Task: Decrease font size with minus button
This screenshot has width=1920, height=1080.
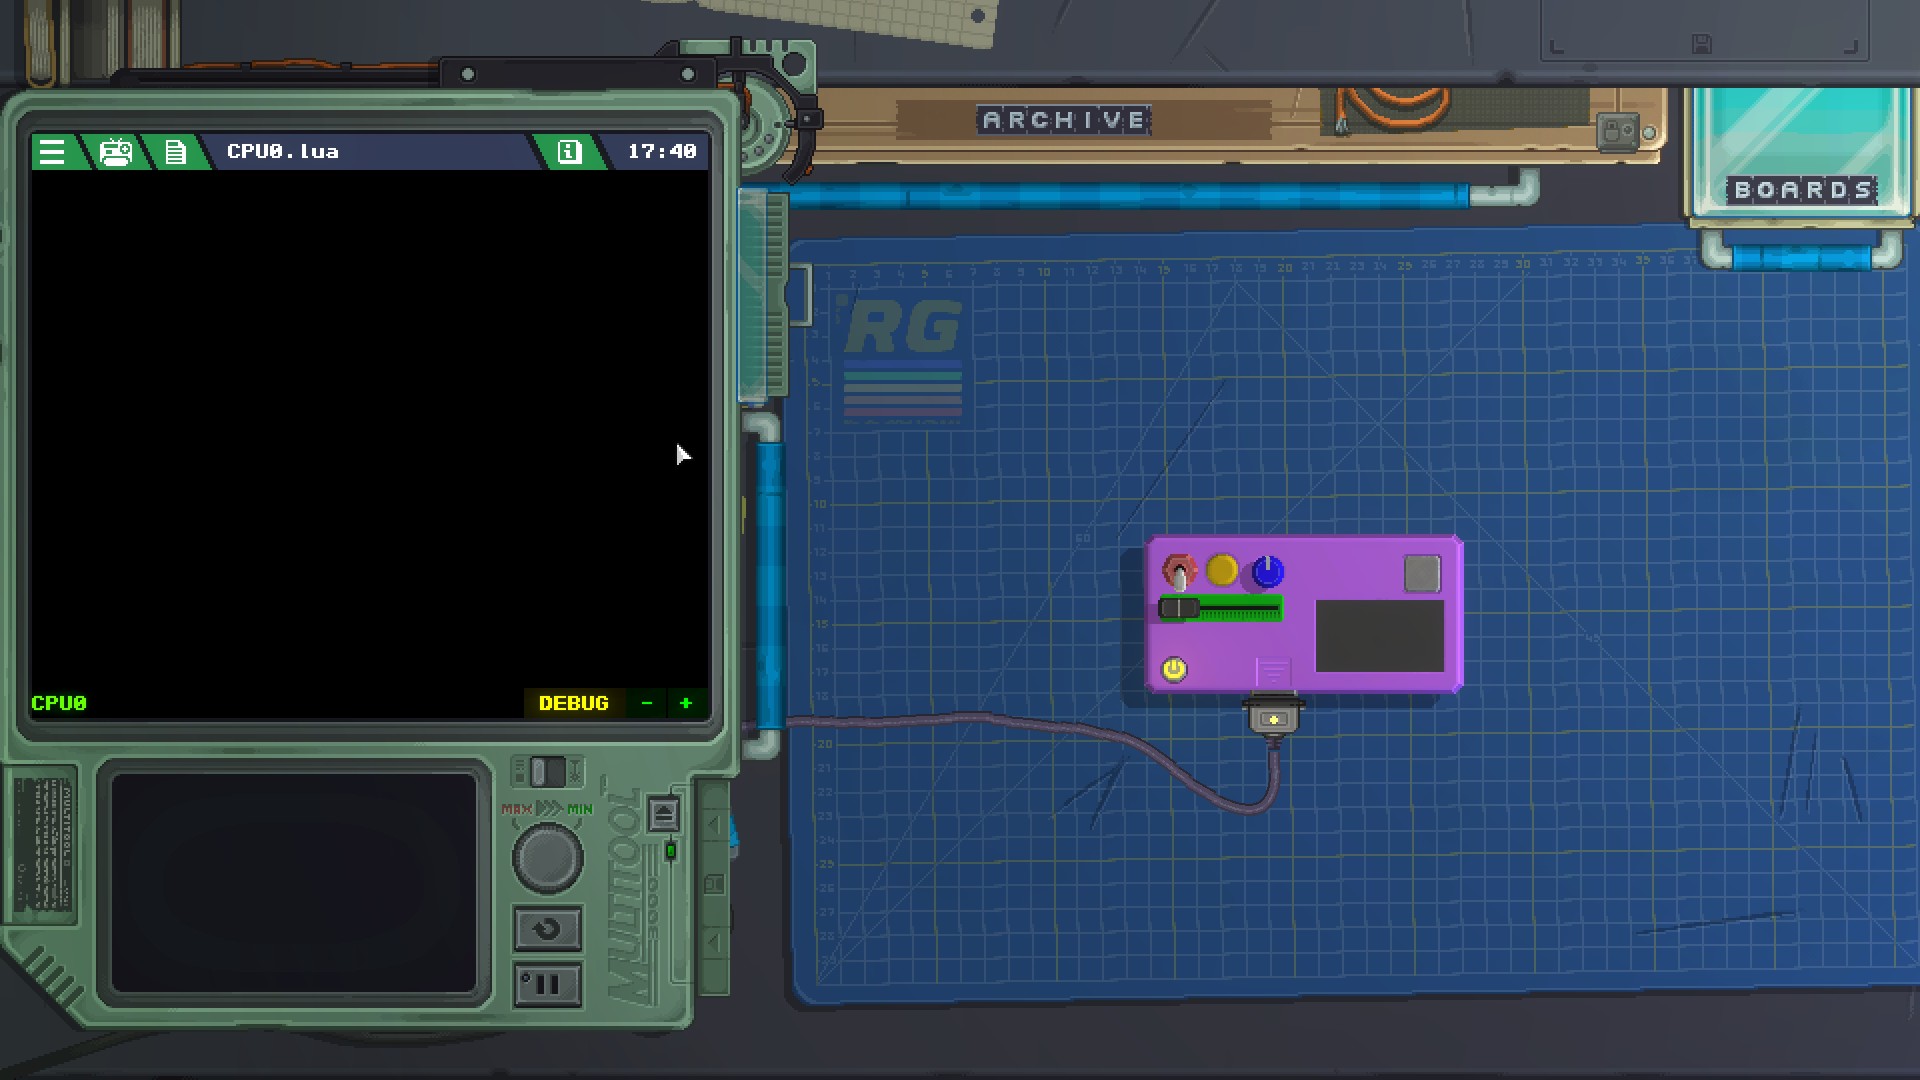Action: (x=647, y=703)
